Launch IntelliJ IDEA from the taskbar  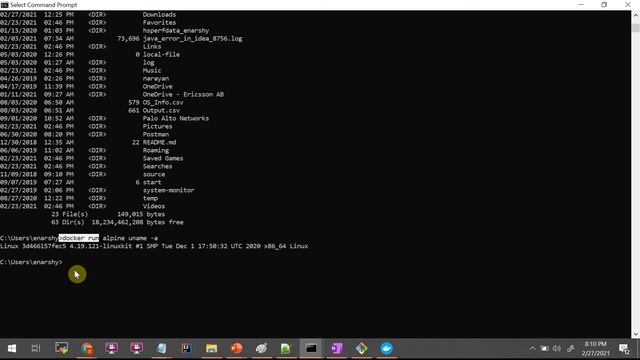pos(187,348)
